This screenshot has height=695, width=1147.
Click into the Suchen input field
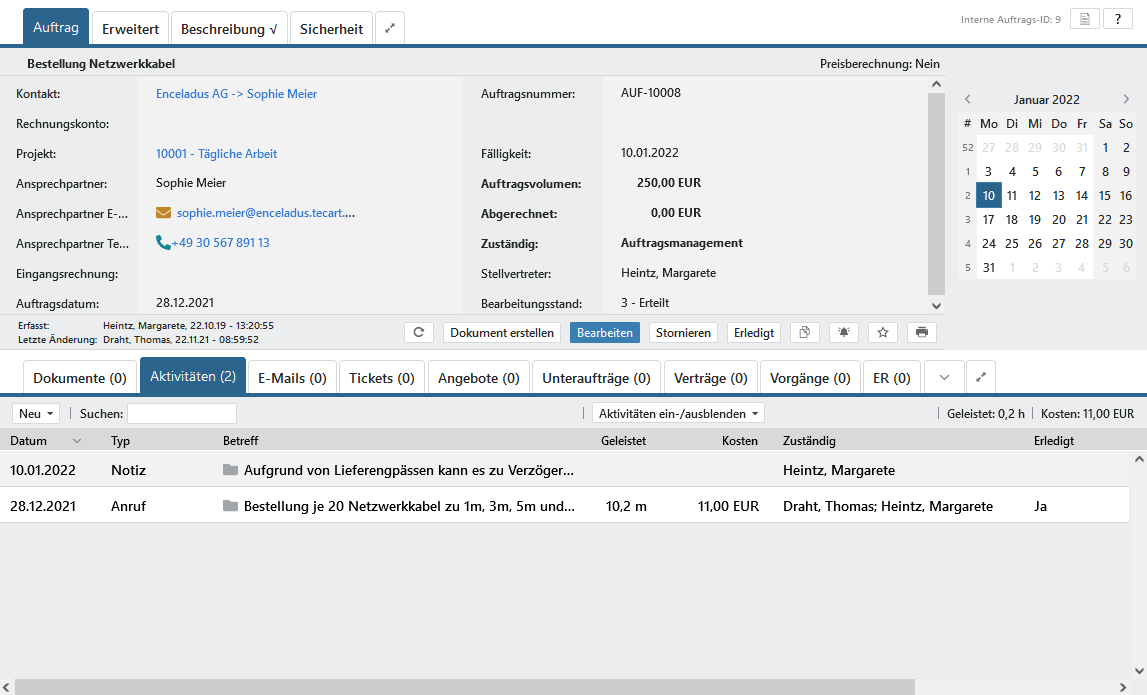tap(181, 414)
